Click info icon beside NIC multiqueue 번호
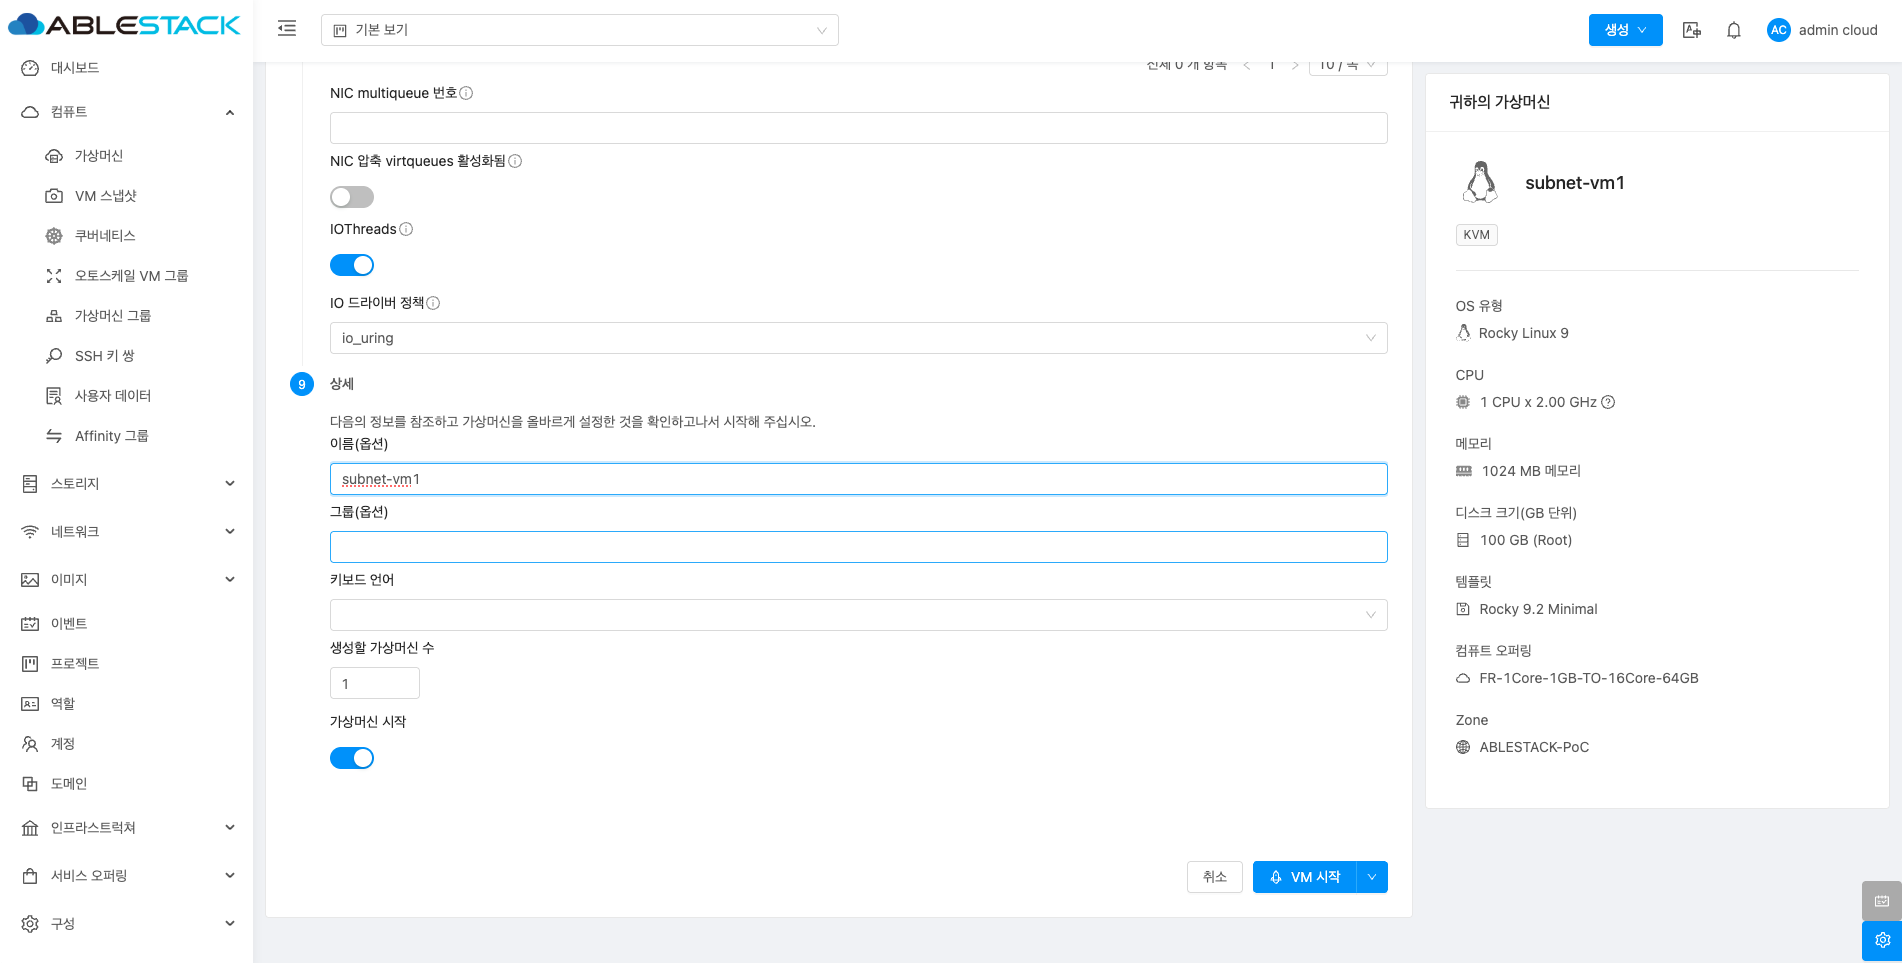This screenshot has height=963, width=1902. tap(466, 93)
